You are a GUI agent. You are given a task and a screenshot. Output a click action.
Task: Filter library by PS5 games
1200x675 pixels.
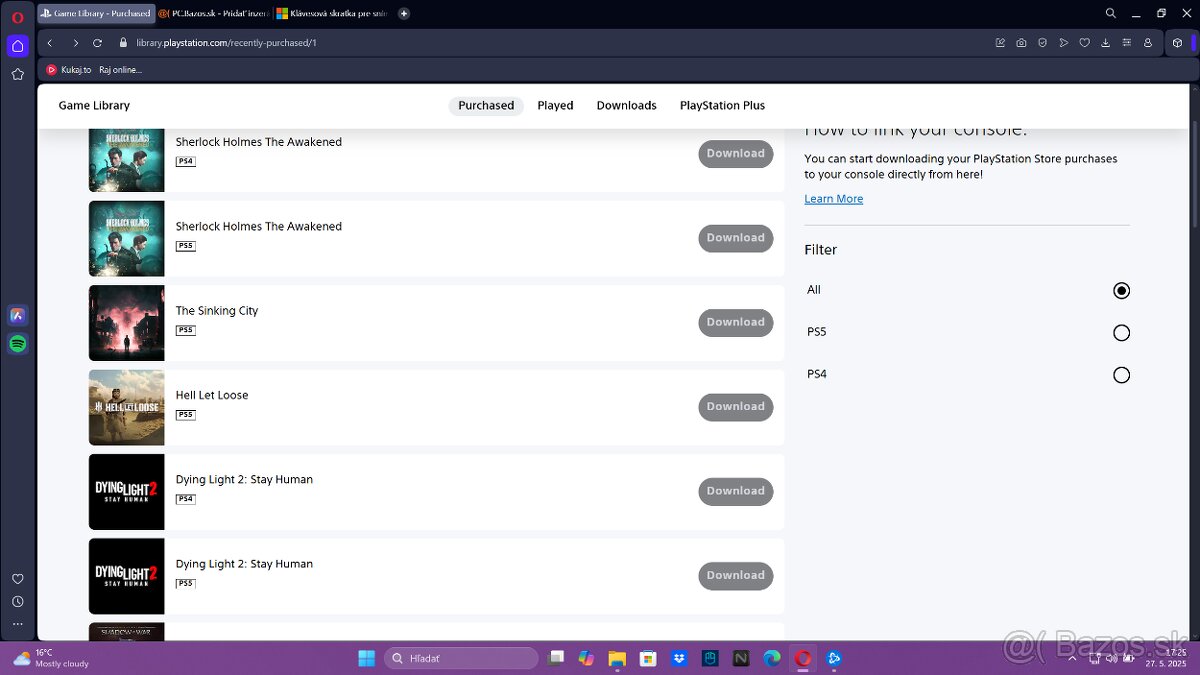1121,333
